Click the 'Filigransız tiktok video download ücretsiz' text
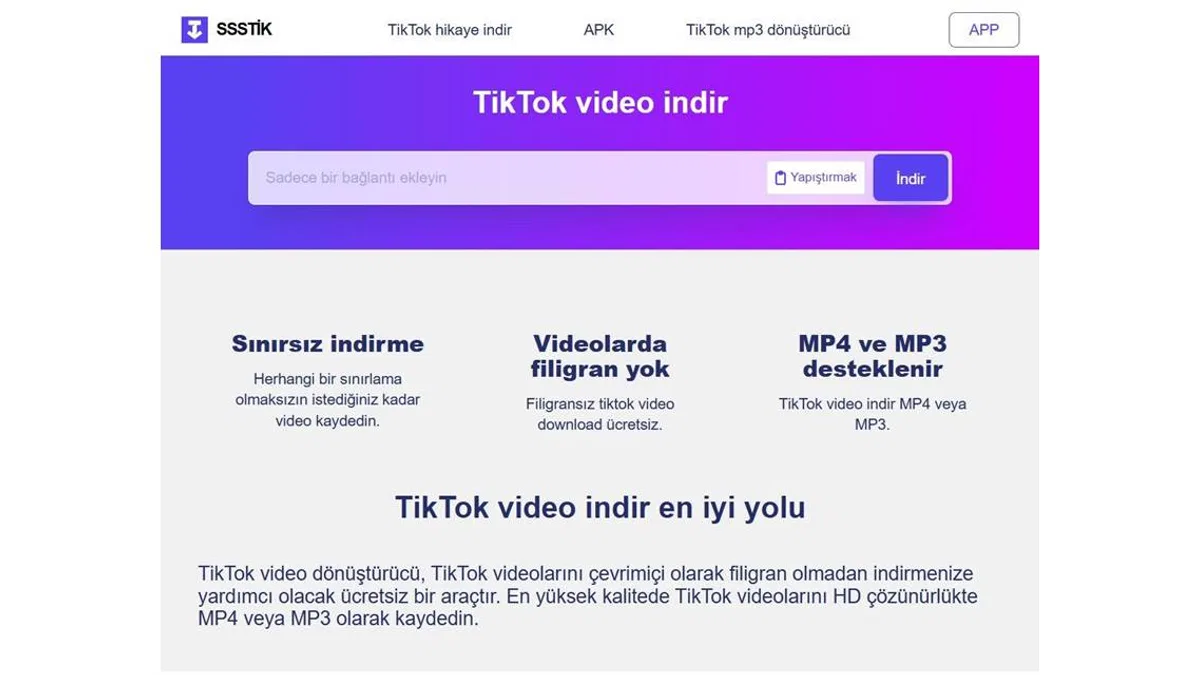Viewport: 1200px width, 675px height. [600, 414]
